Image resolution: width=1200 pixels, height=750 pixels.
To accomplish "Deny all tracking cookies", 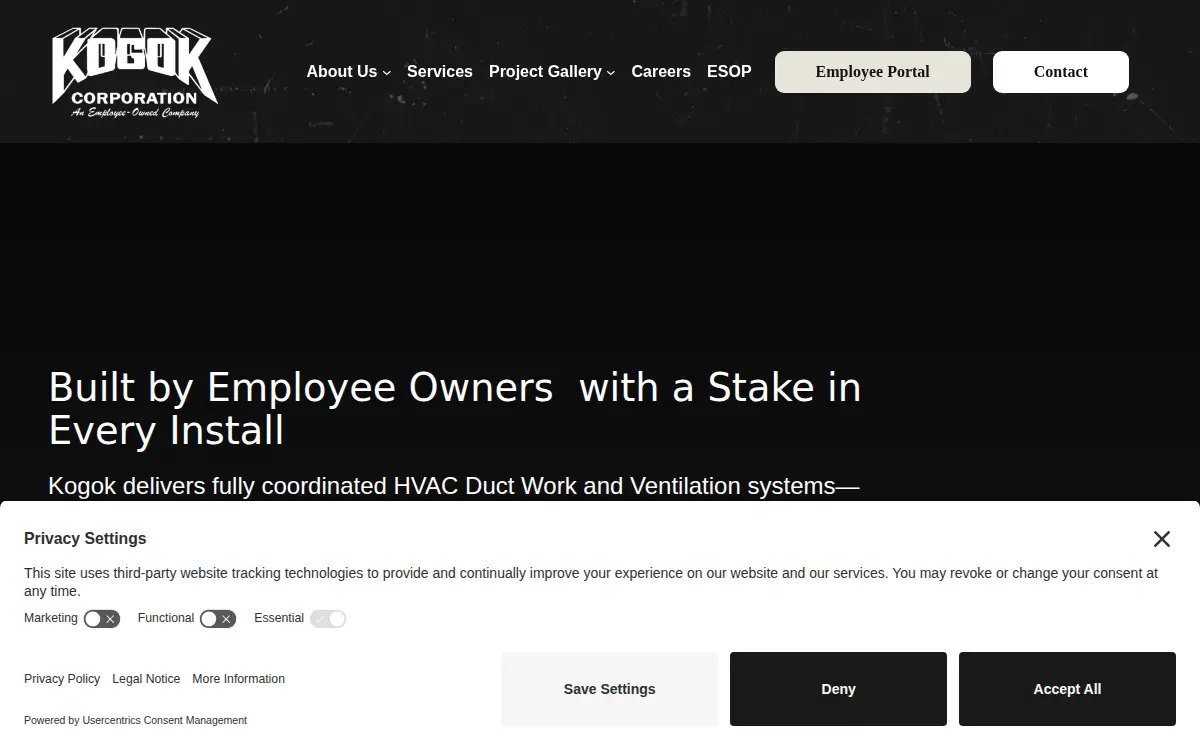I will coord(838,689).
